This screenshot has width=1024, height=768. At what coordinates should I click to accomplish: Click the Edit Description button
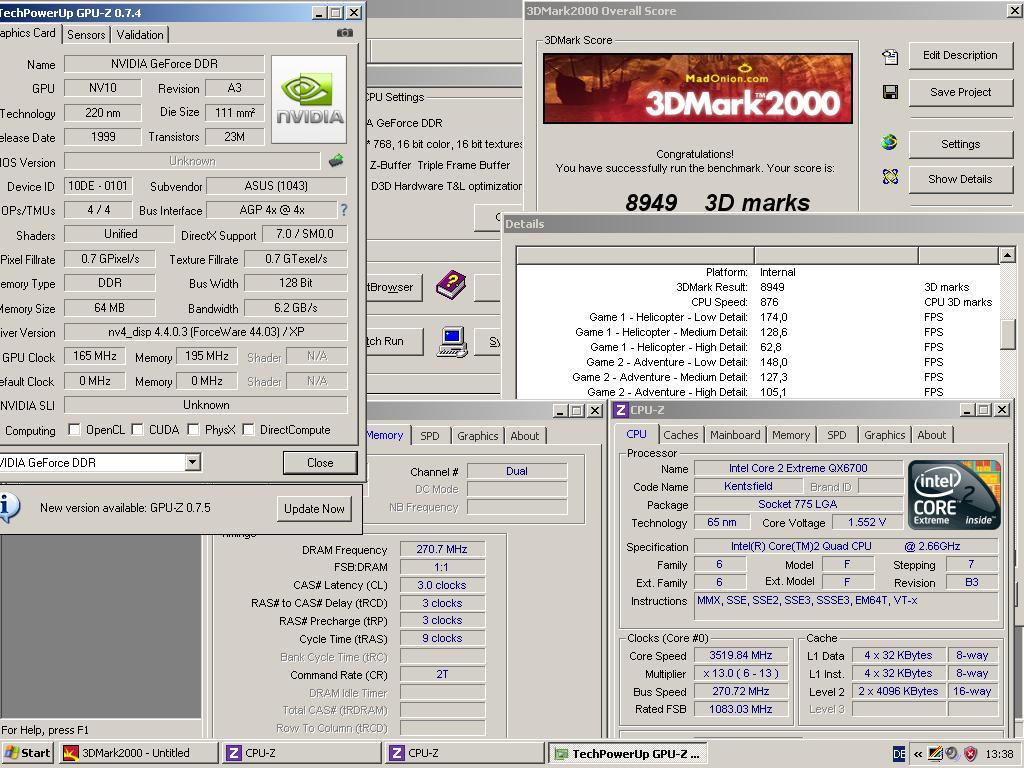coord(960,56)
